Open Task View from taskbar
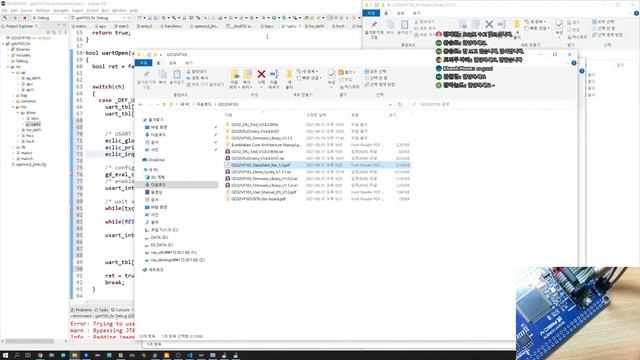The image size is (640, 360). click(28, 356)
